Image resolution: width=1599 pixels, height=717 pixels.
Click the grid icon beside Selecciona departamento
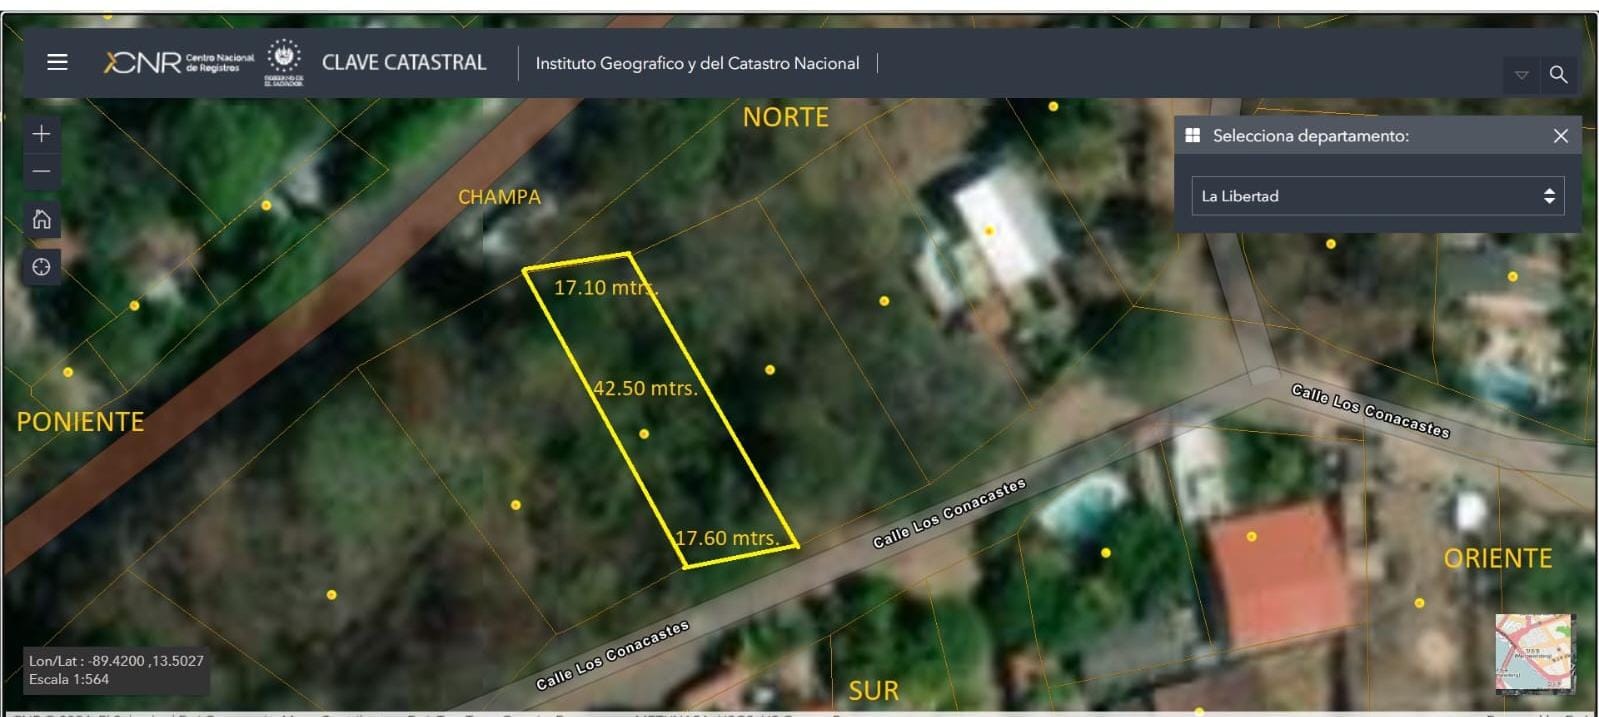tap(1192, 136)
